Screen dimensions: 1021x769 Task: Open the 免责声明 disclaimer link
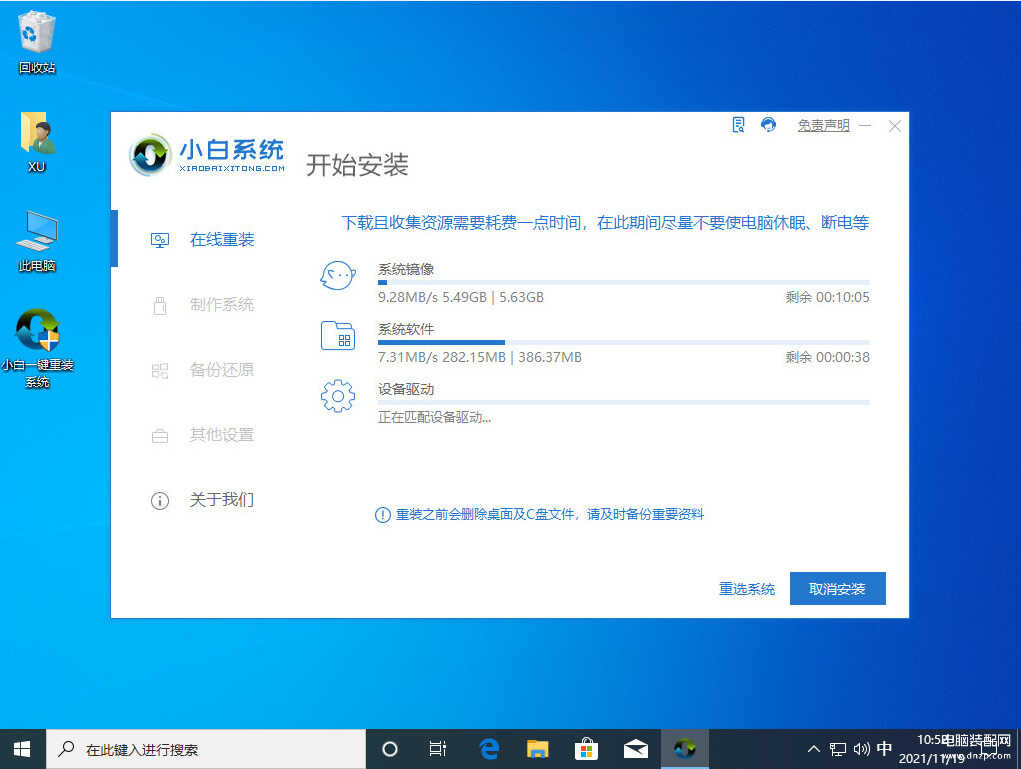pyautogui.click(x=824, y=126)
